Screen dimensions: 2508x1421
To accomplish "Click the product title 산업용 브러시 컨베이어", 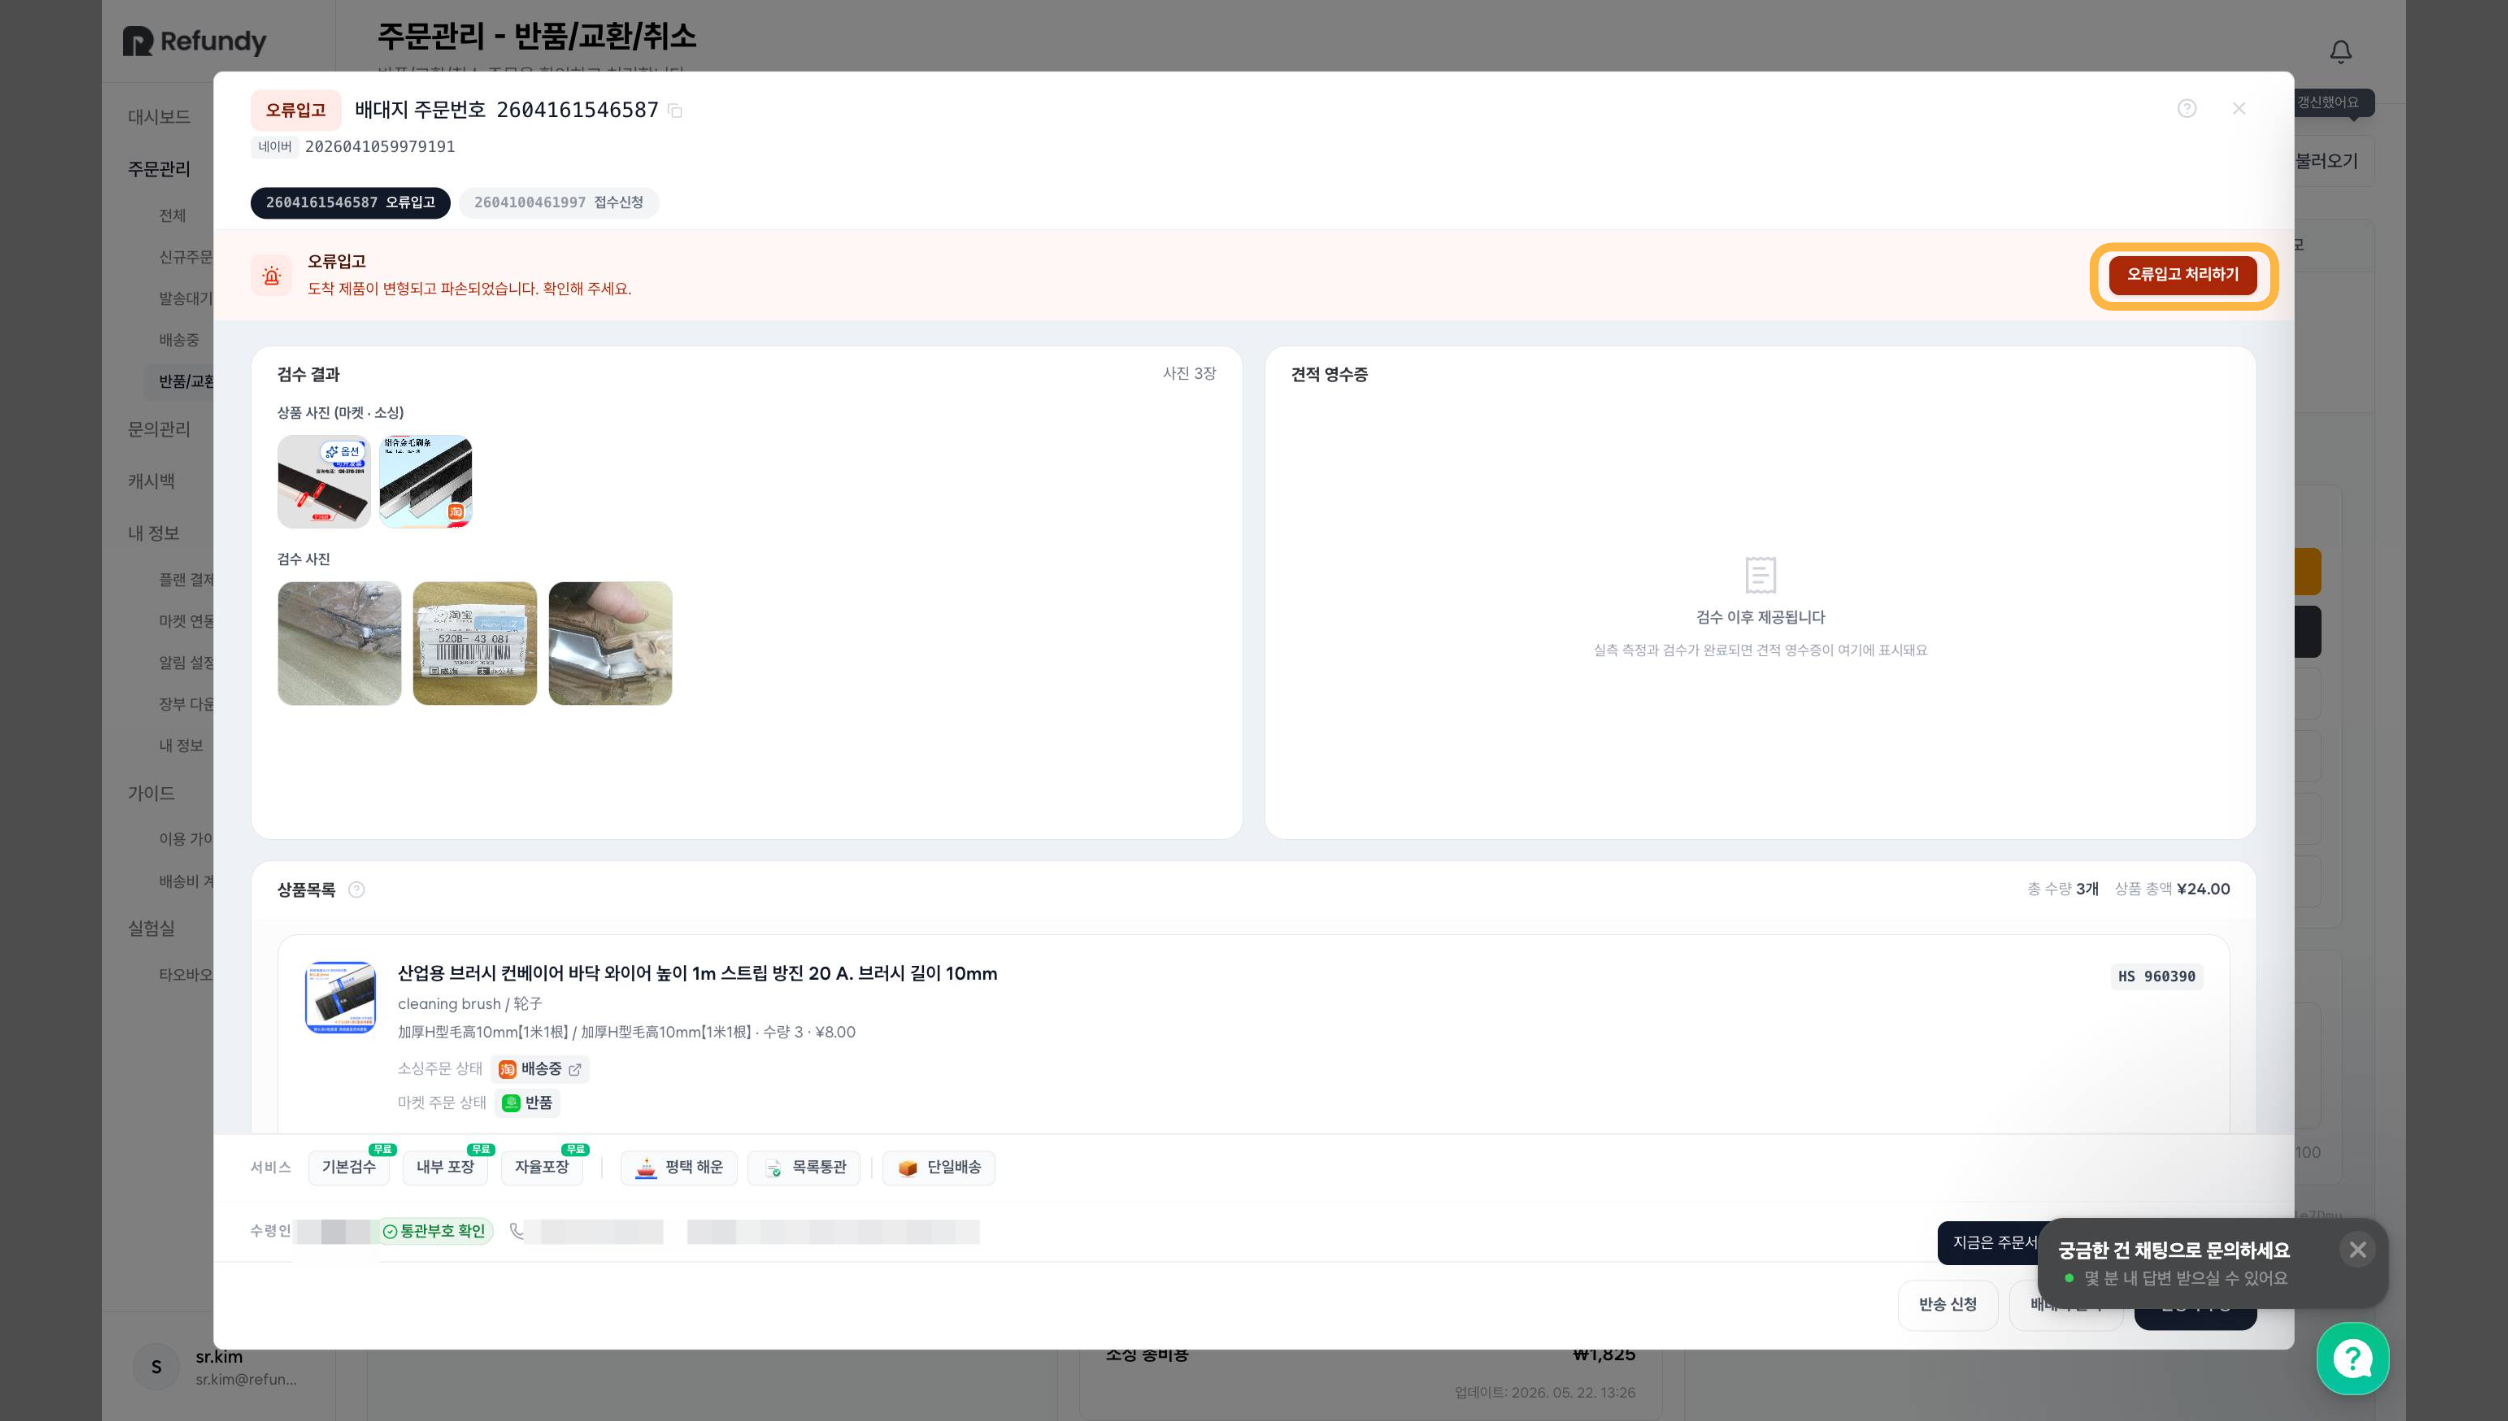I will pos(698,974).
